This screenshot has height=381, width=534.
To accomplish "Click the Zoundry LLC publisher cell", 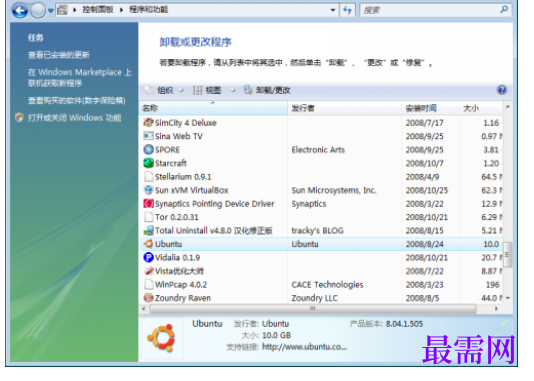I will 314,298.
